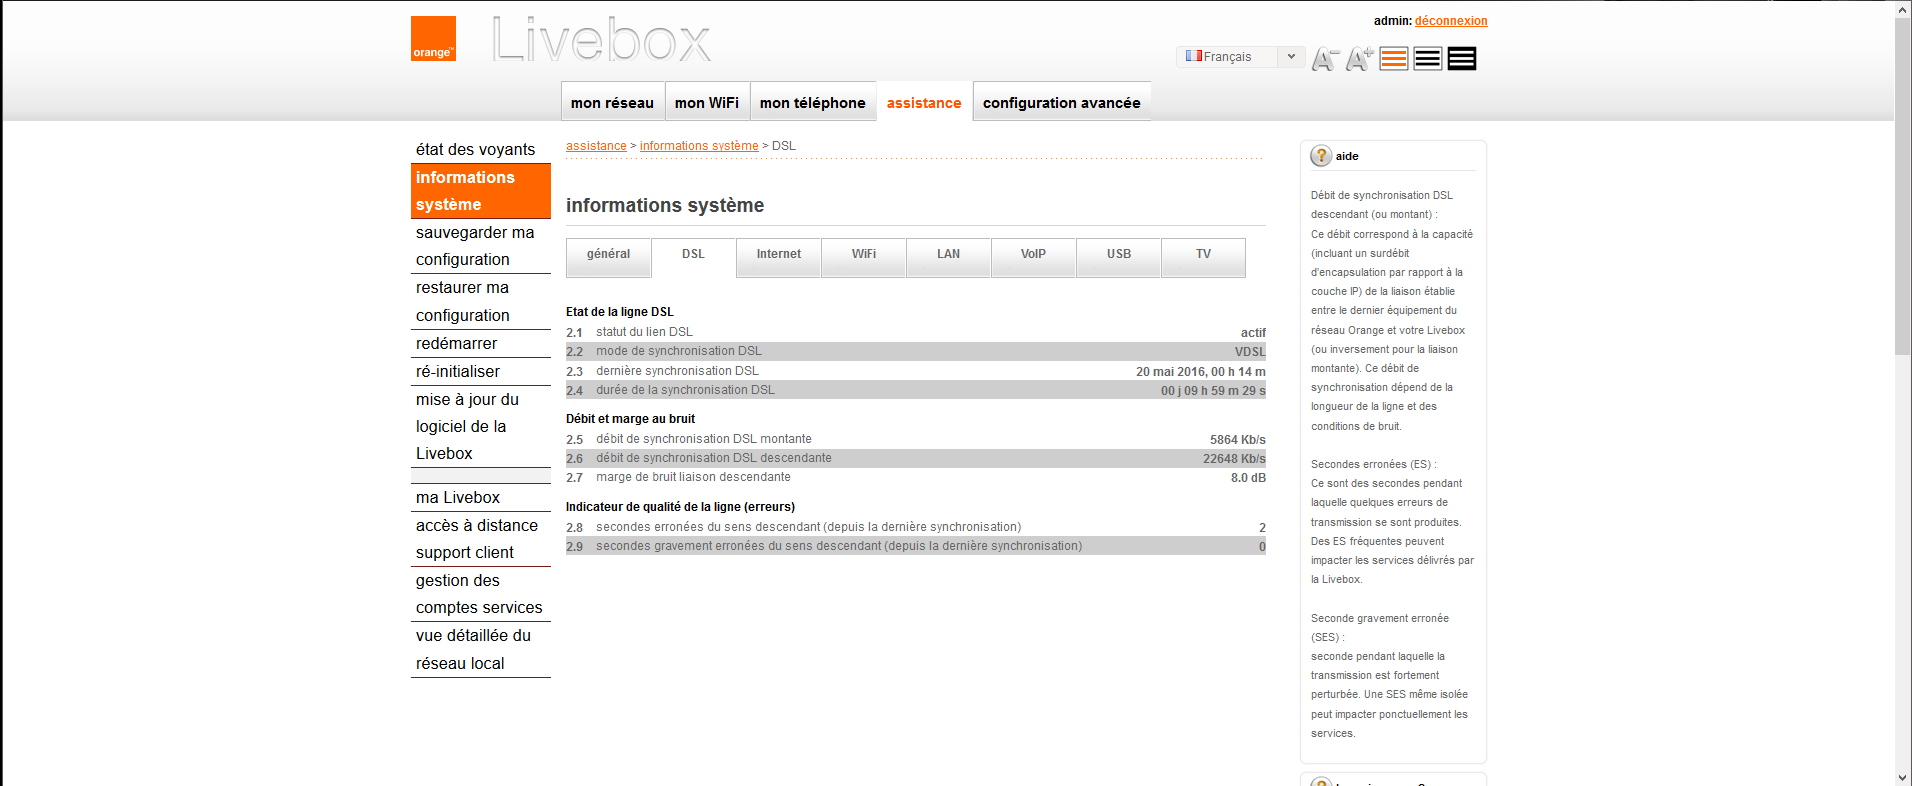
Task: Select the orange contrast theme icon
Action: (x=1394, y=59)
